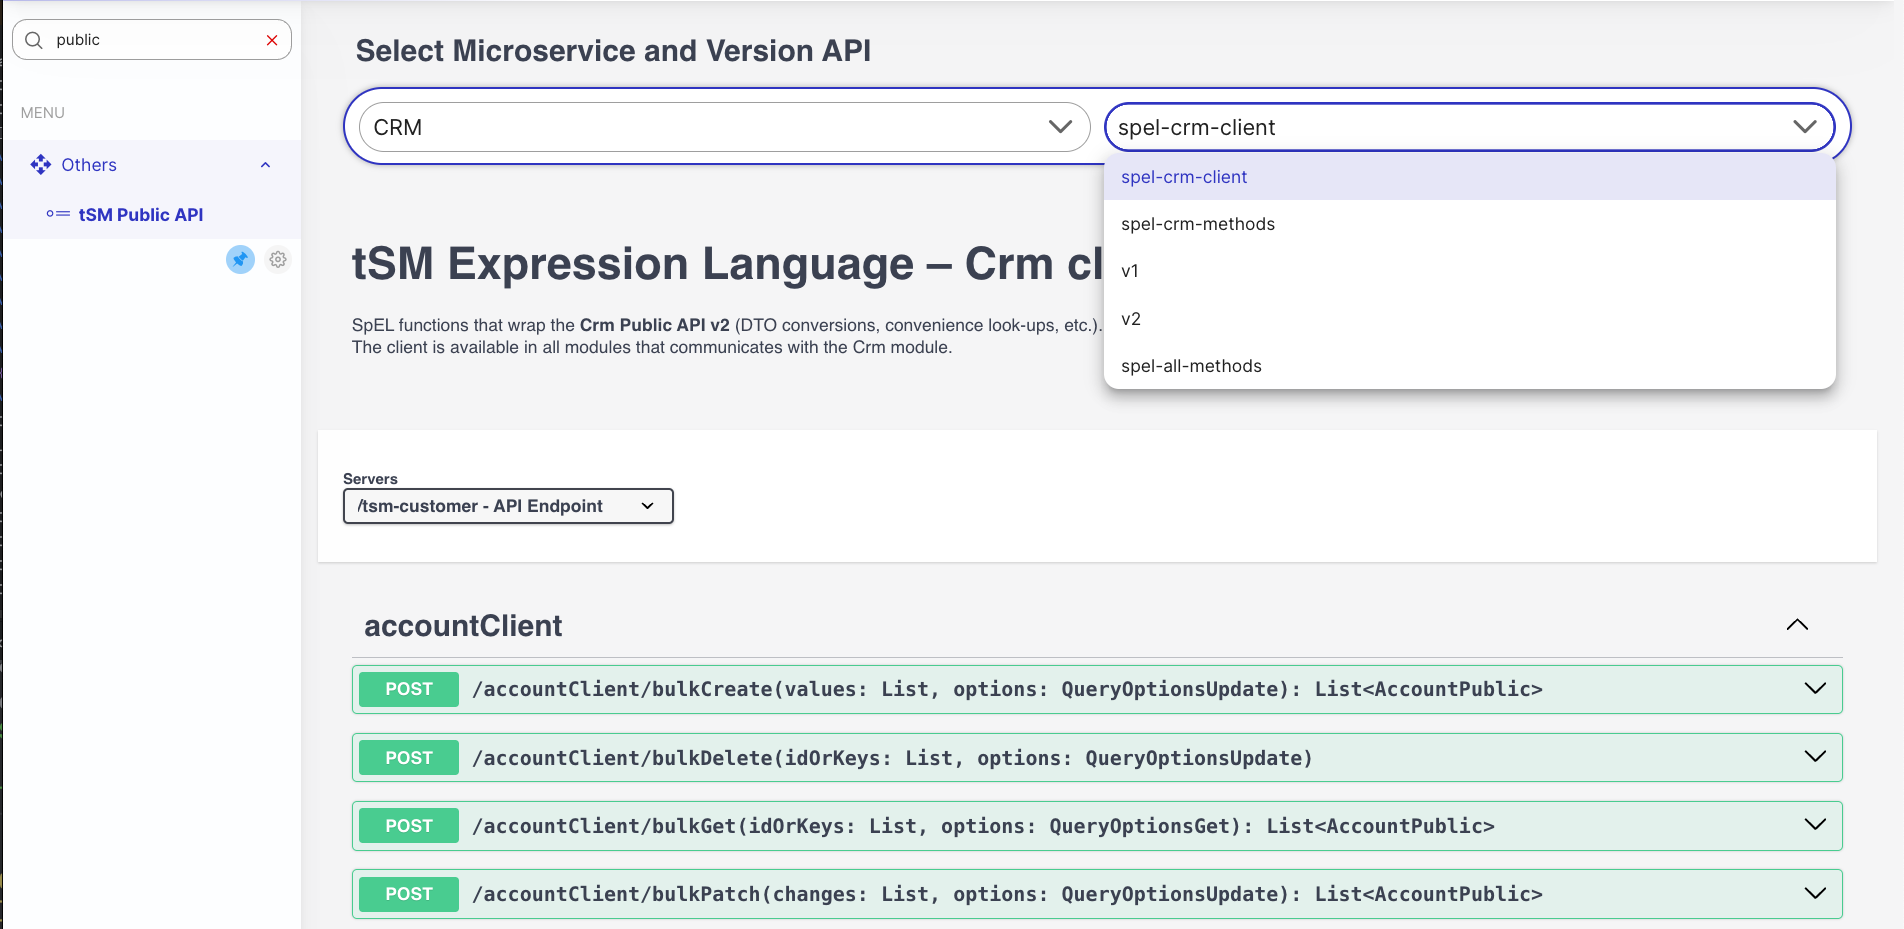Click the search magnifier icon in sidebar

point(34,39)
